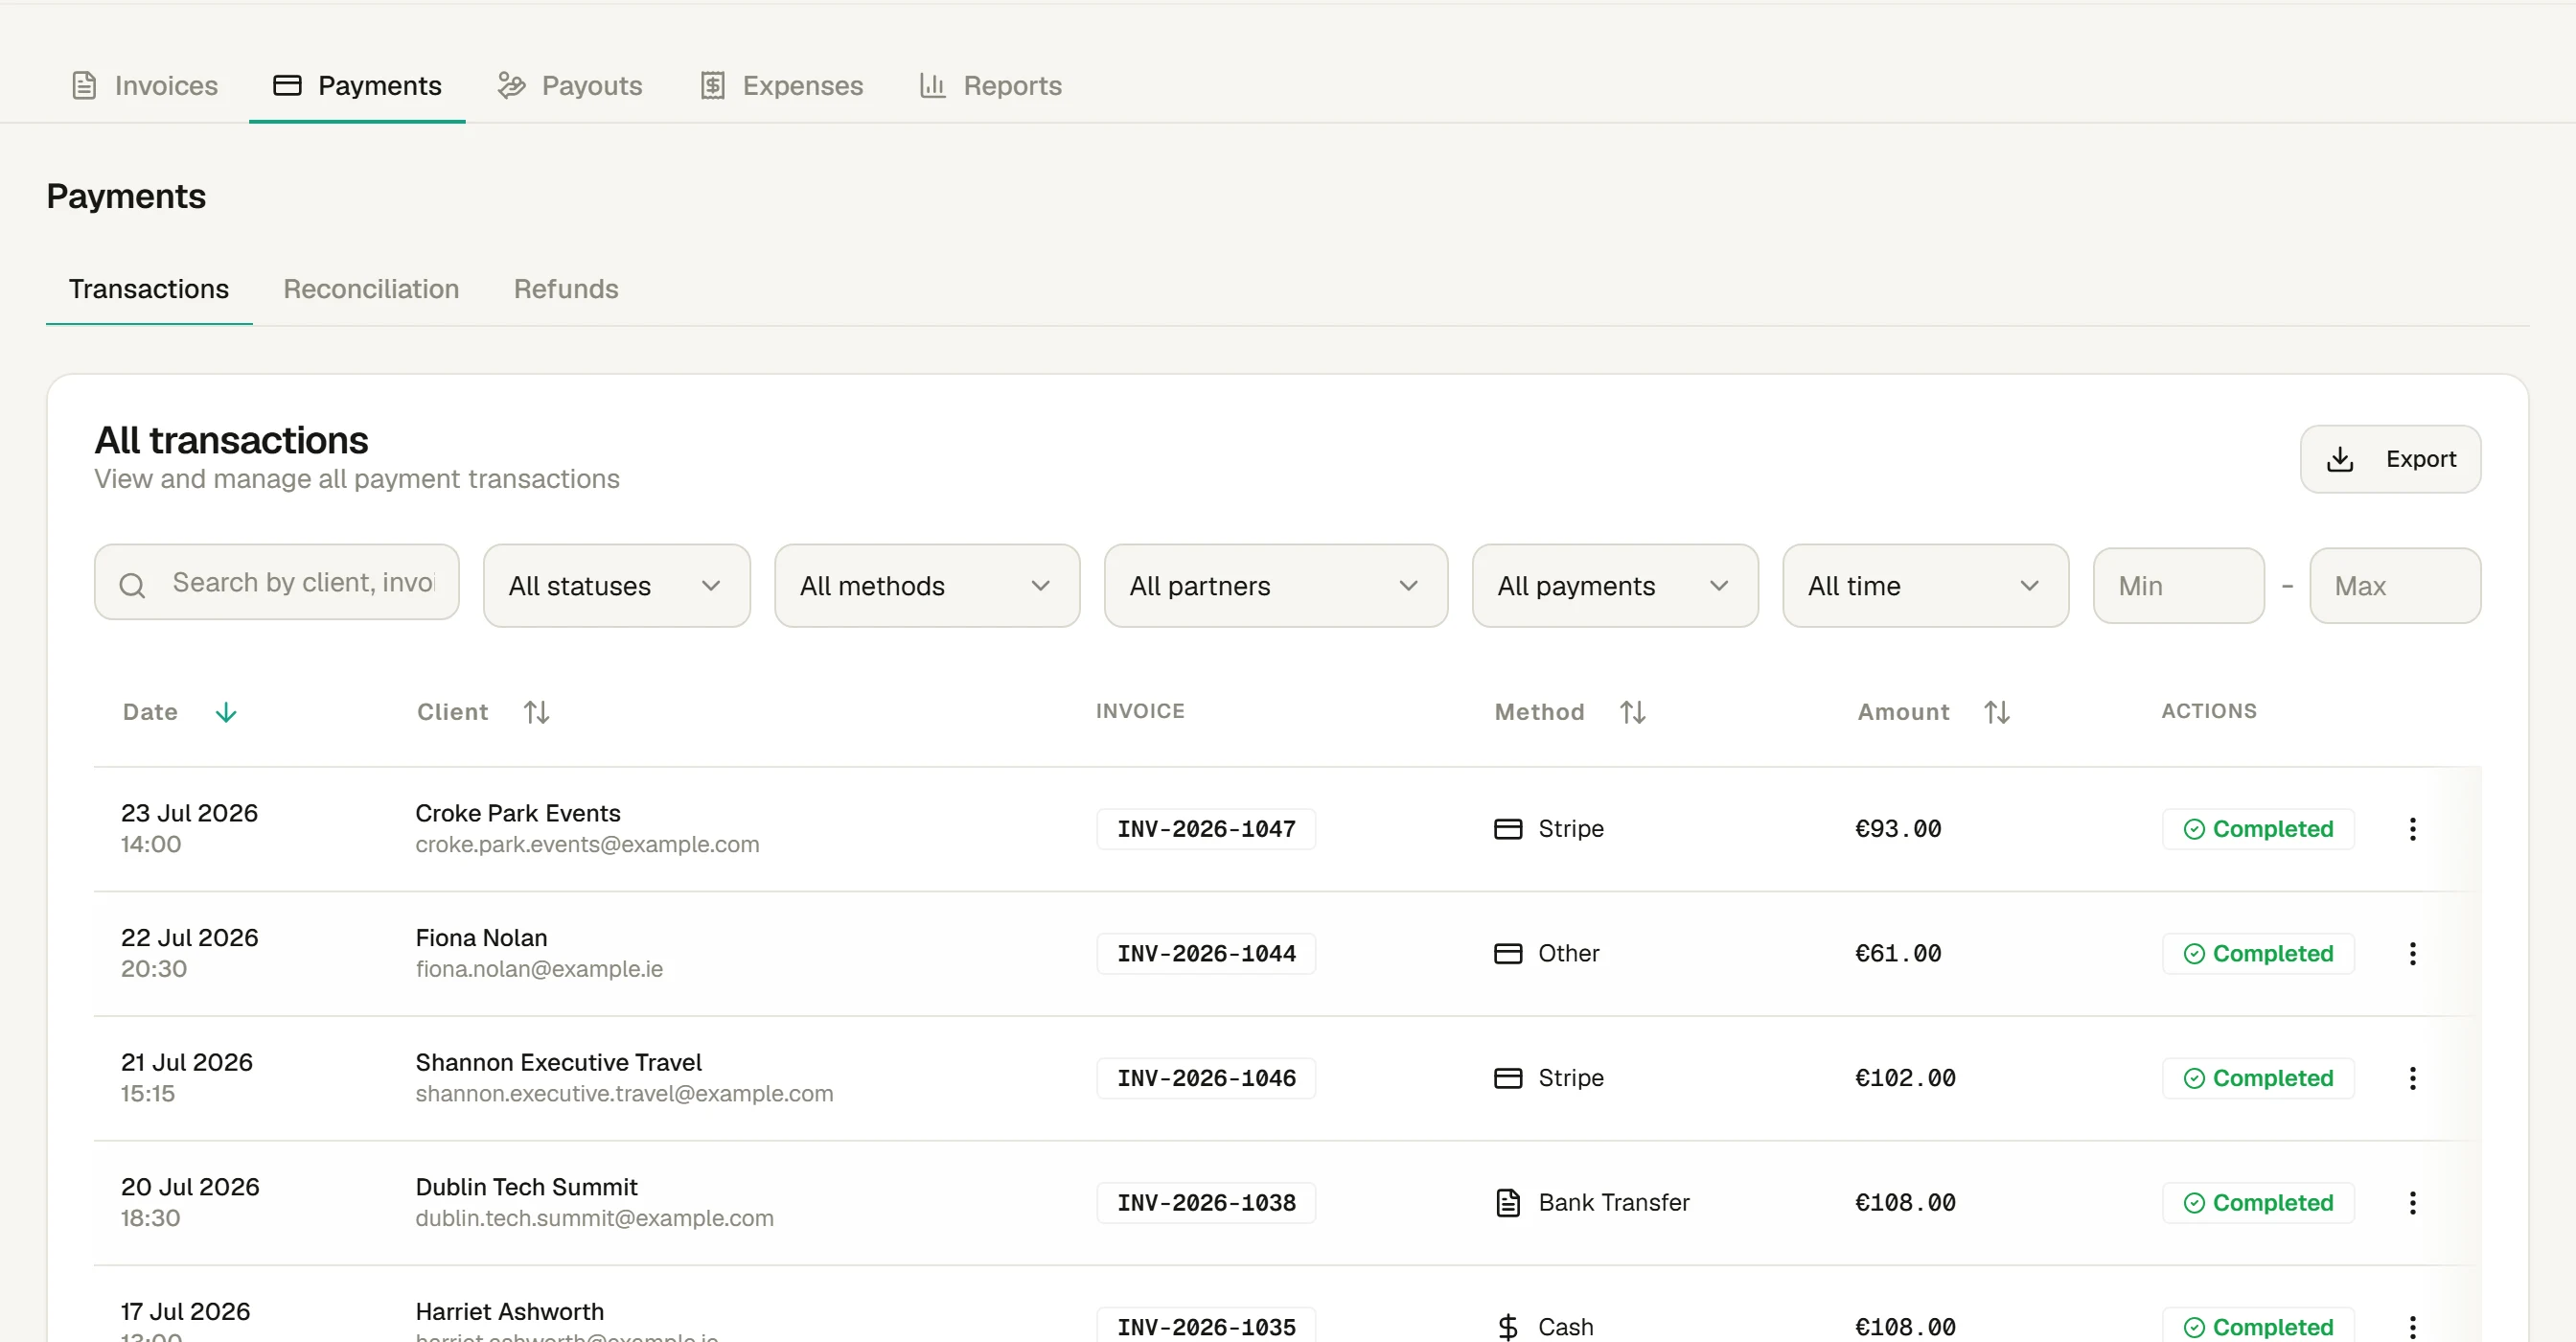2576x1342 pixels.
Task: Click the Payments card icon in tab
Action: click(287, 86)
